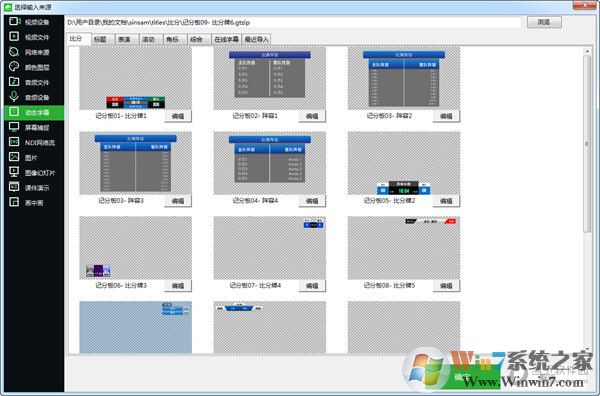Switch to the 最近导入 tab
This screenshot has height=396, width=600.
coord(257,39)
